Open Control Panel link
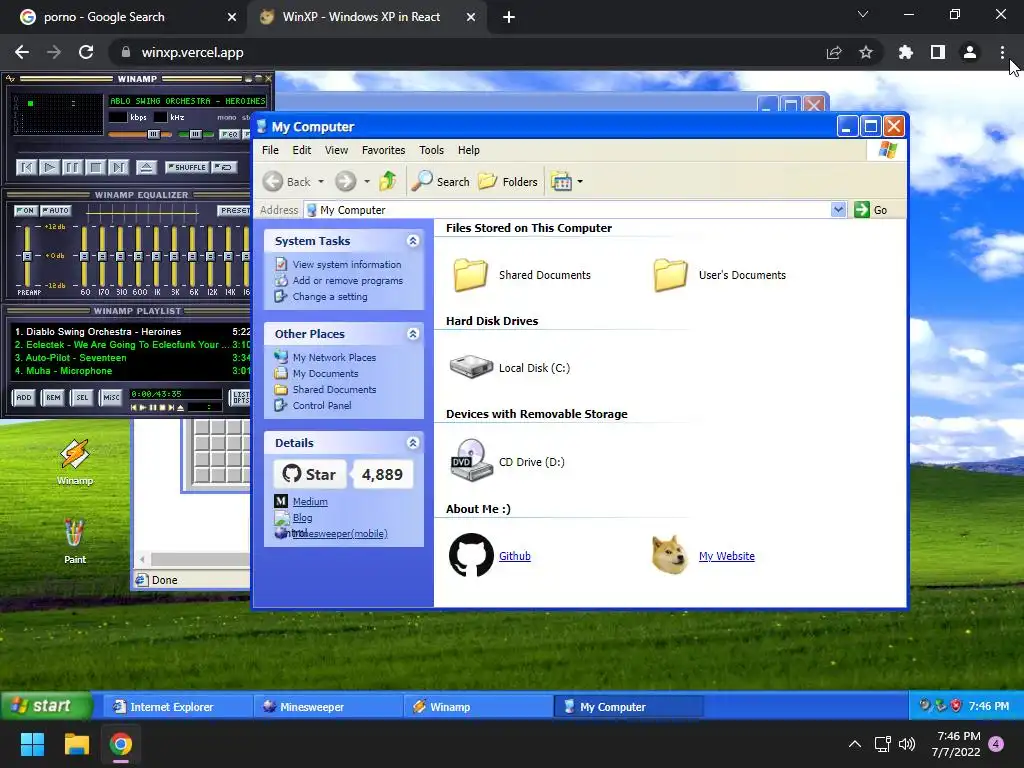This screenshot has height=768, width=1024. (322, 406)
